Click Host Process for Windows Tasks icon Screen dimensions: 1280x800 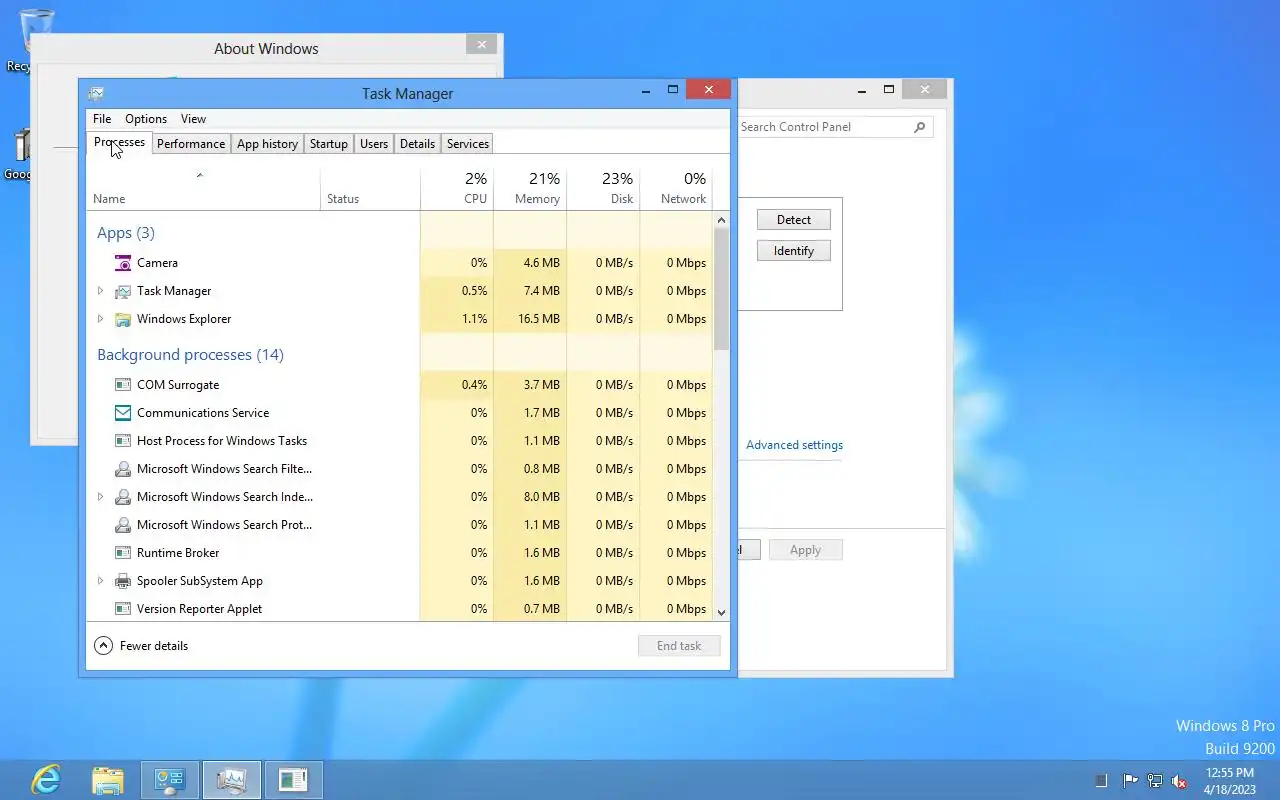[x=122, y=441]
